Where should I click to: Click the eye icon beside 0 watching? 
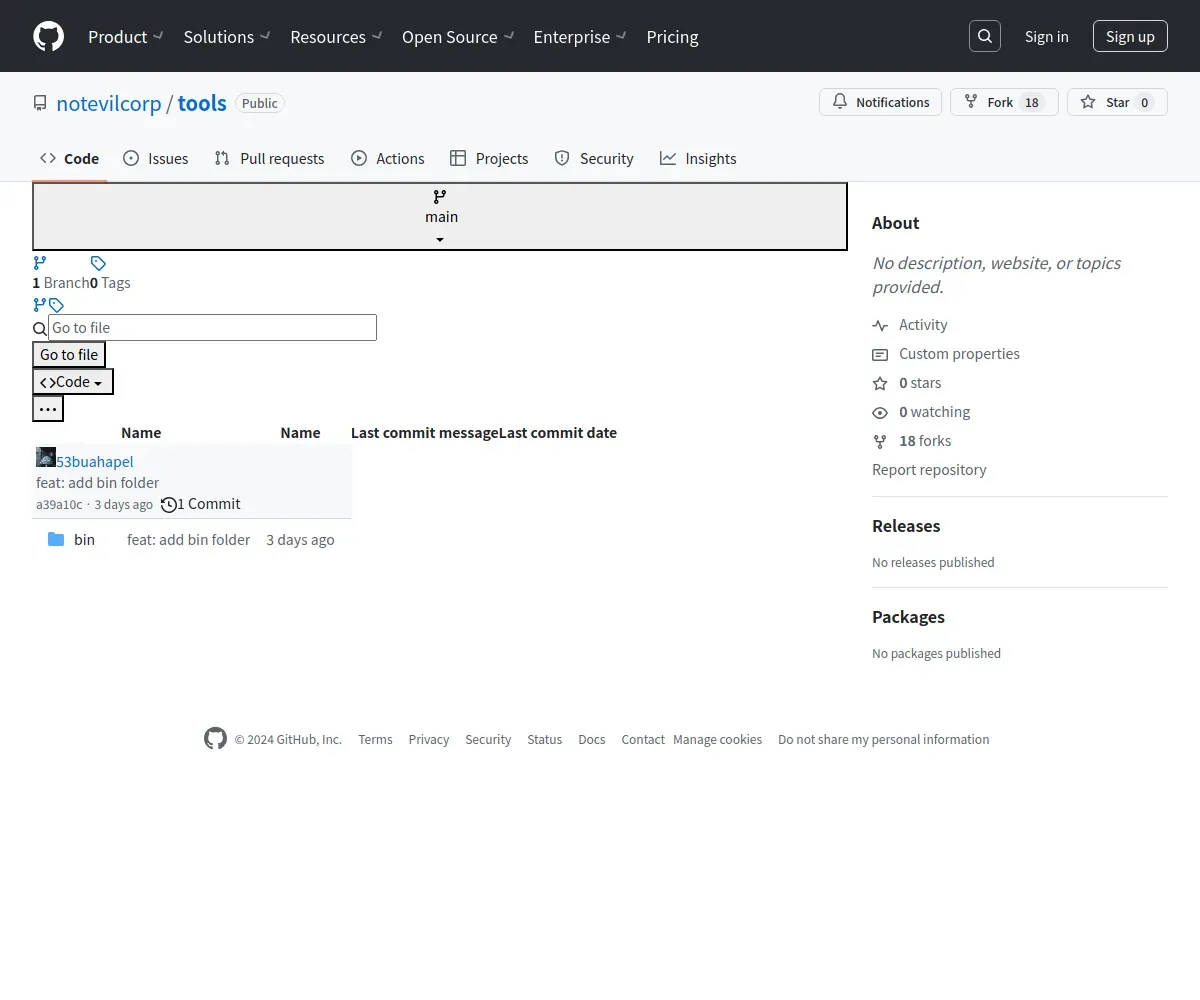880,412
